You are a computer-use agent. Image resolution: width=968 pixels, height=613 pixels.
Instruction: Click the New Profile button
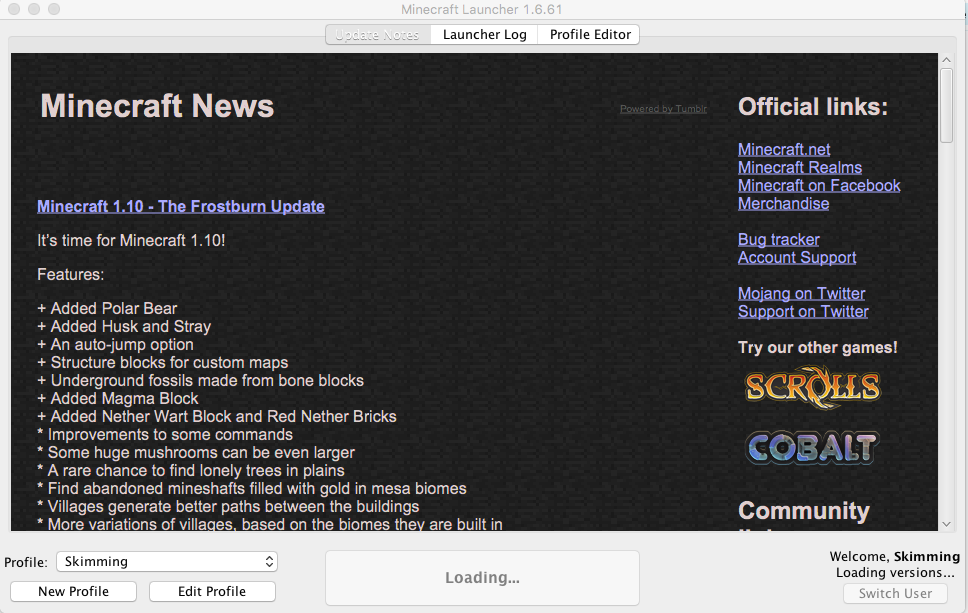pyautogui.click(x=73, y=591)
